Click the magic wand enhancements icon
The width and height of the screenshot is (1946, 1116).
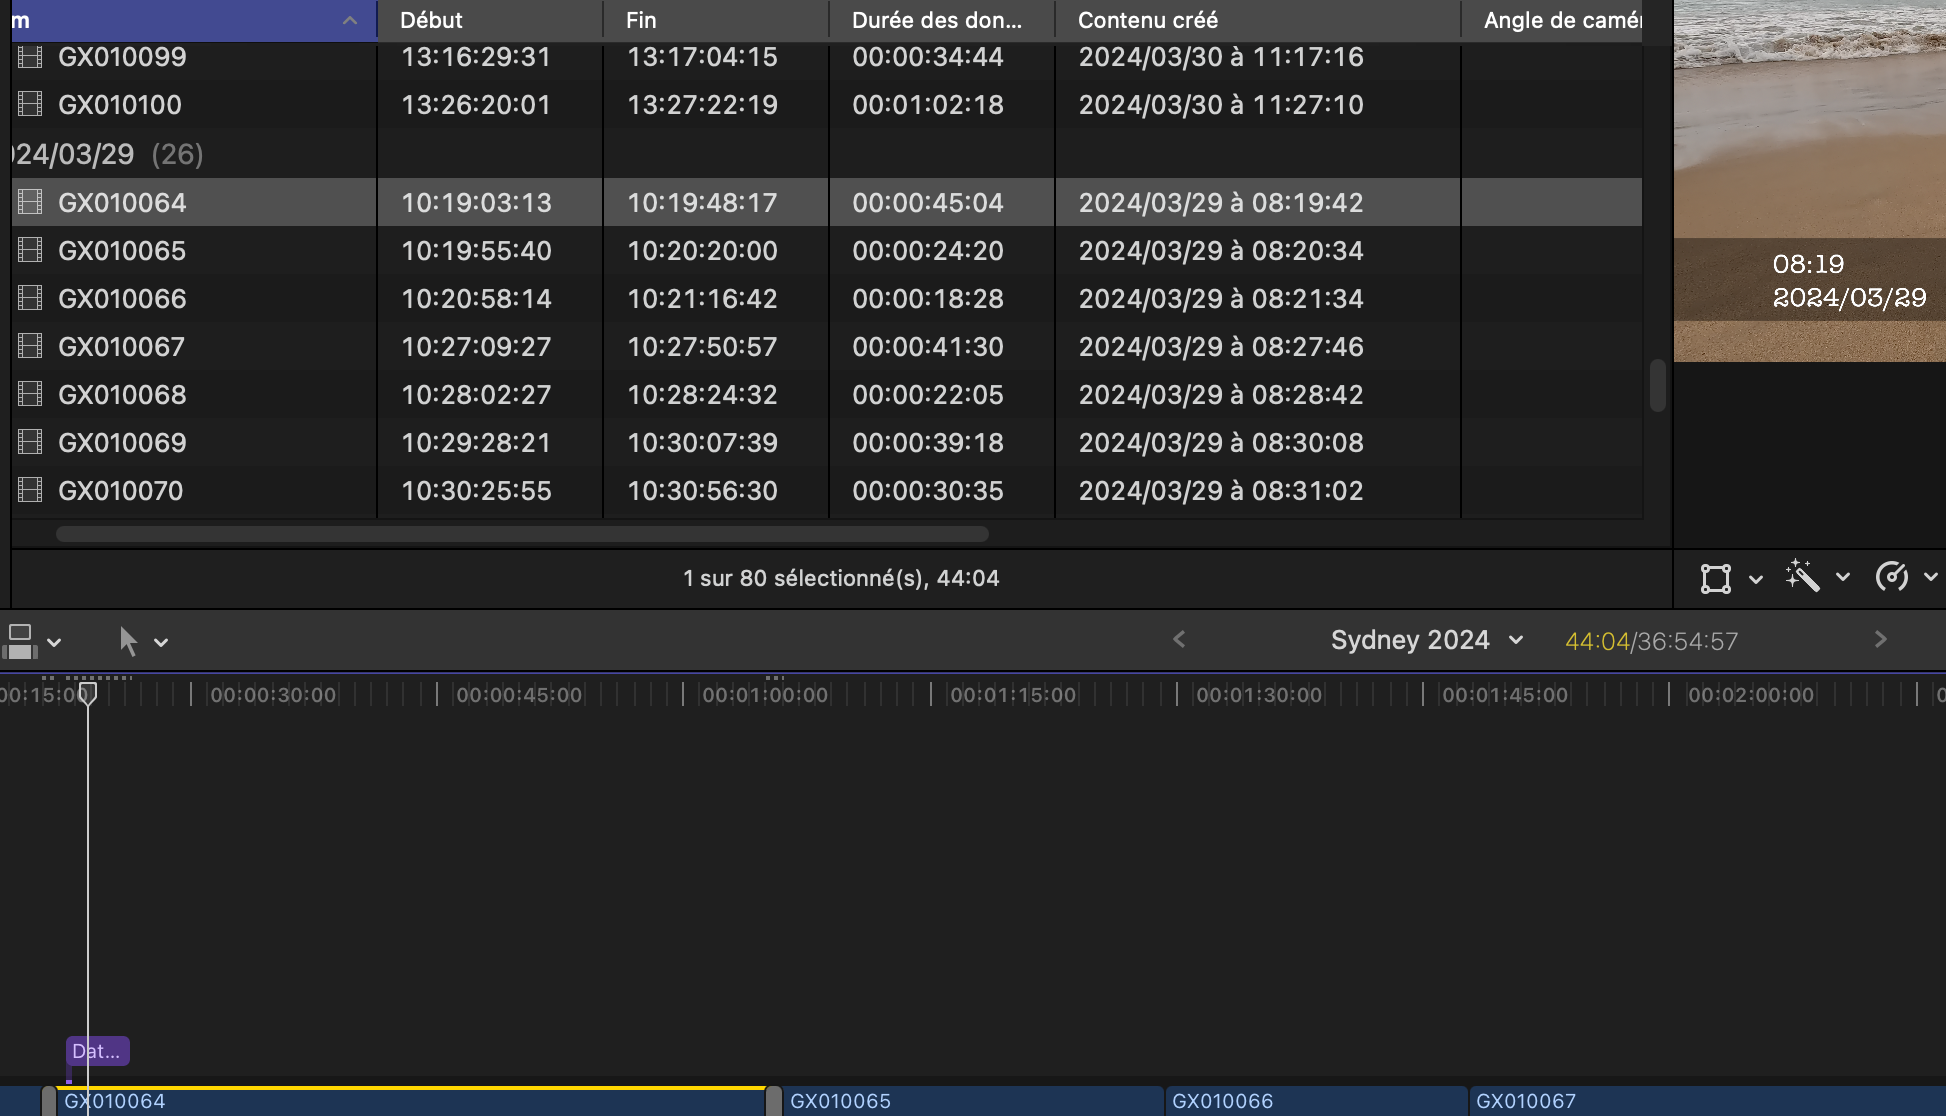point(1802,576)
